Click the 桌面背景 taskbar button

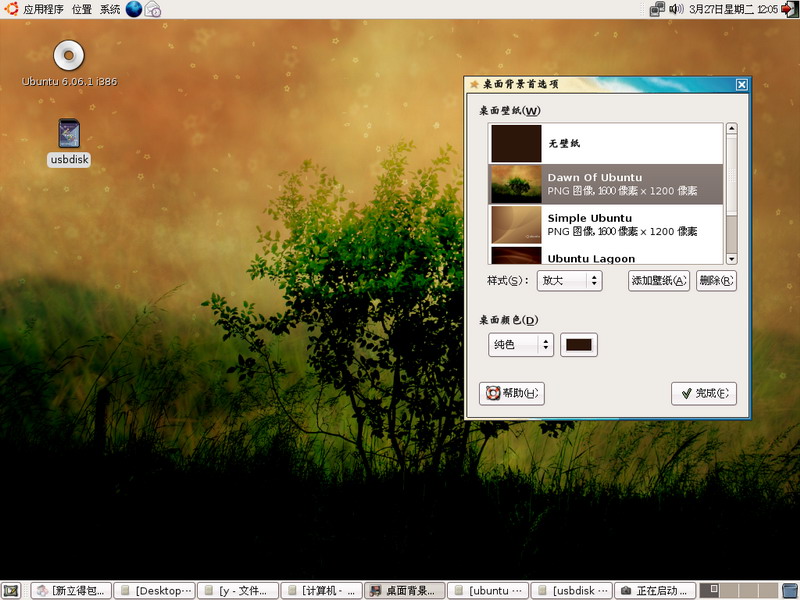(405, 591)
